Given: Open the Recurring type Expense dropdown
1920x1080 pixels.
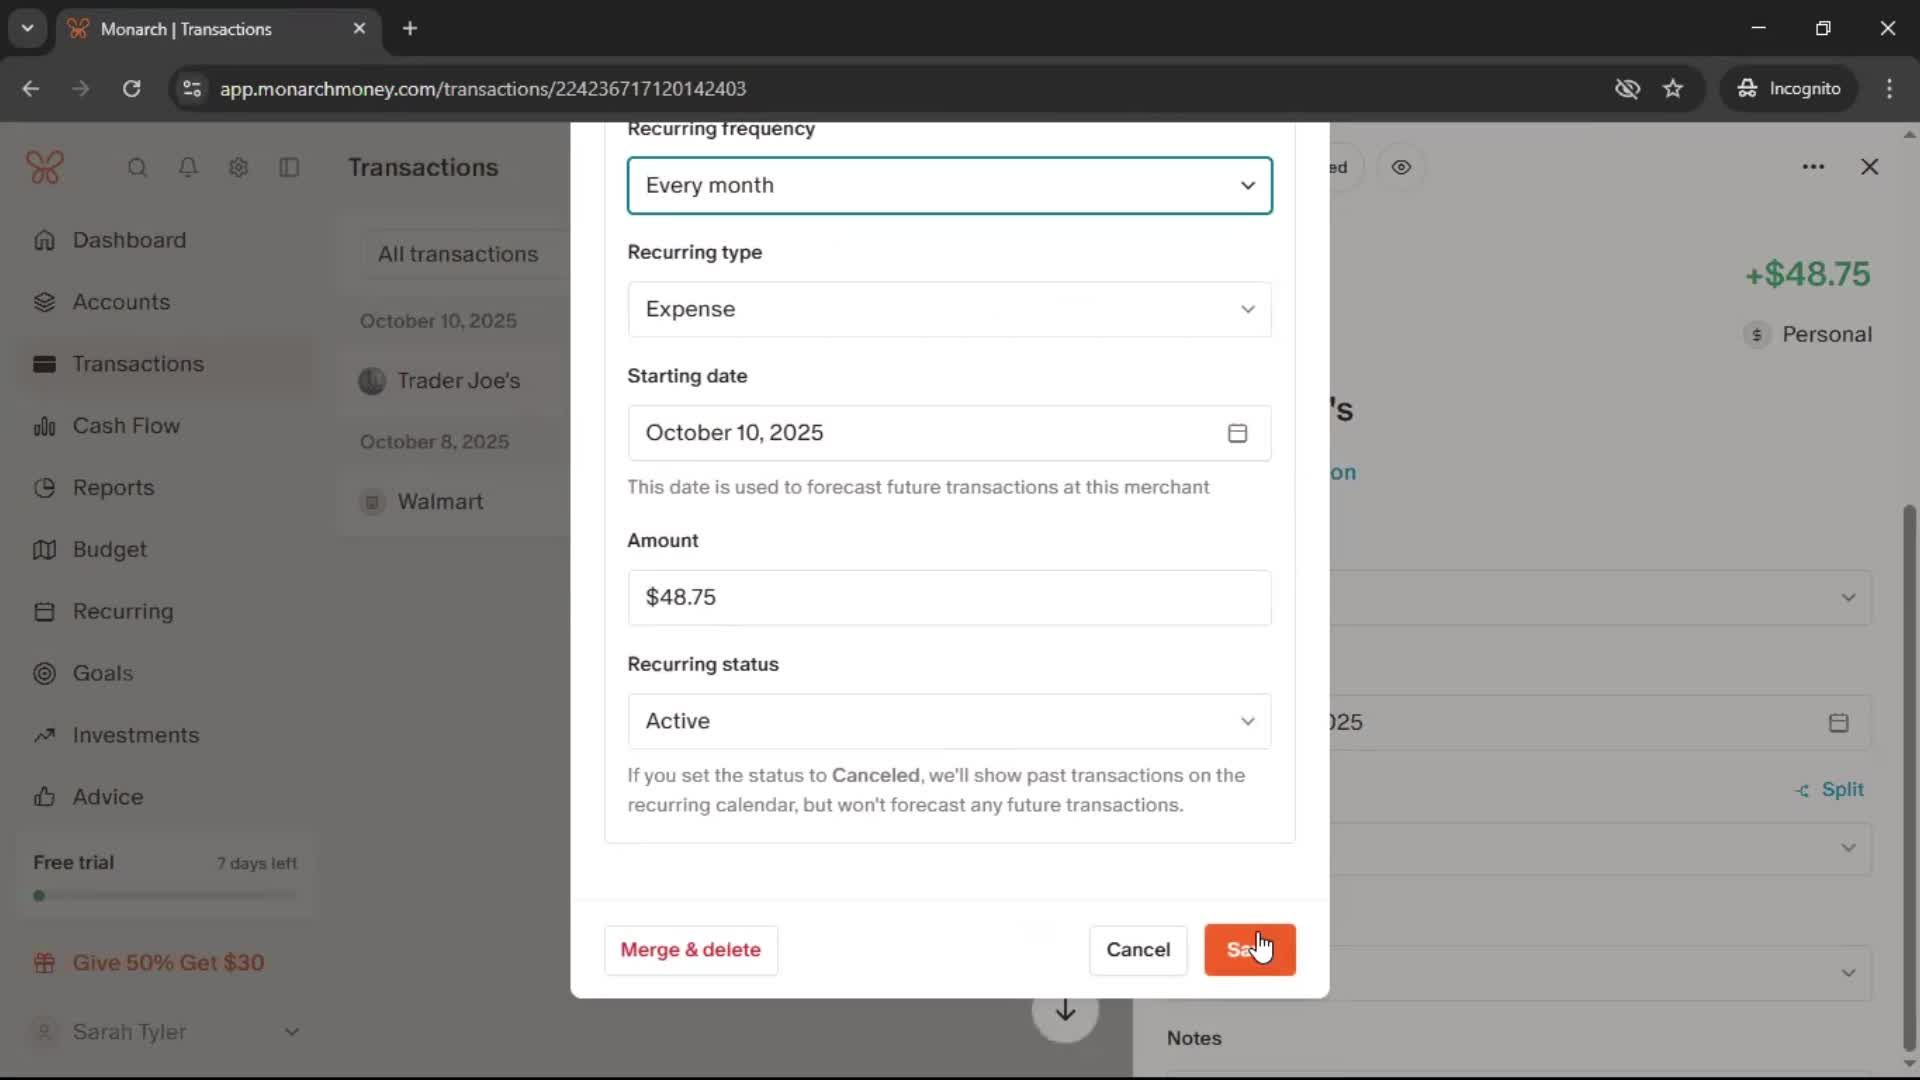Looking at the screenshot, I should (949, 309).
